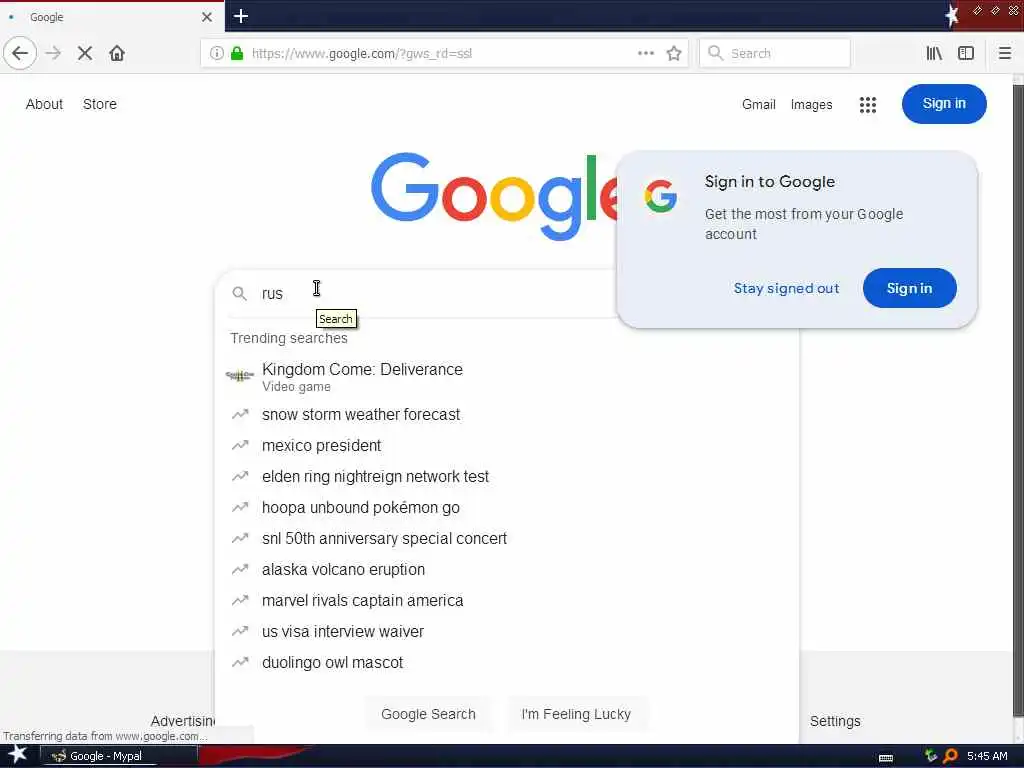Open the star start menu button on taskbar
Screen dimensions: 1024x768
click(x=18, y=754)
